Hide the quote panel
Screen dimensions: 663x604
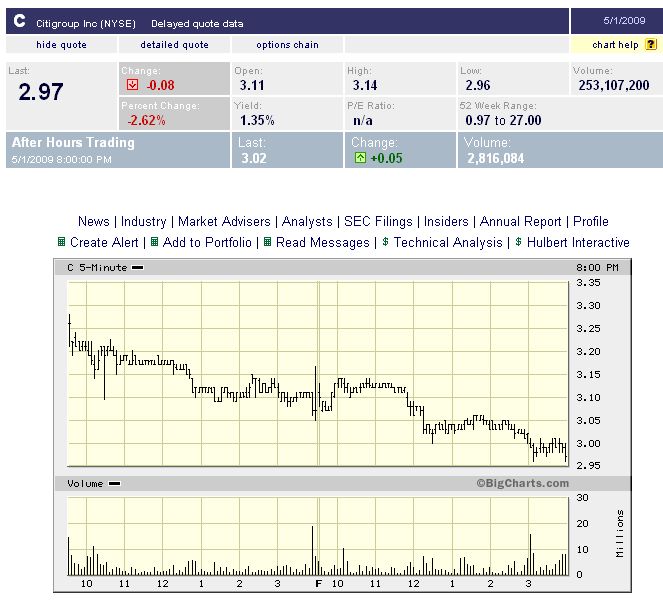pyautogui.click(x=61, y=45)
